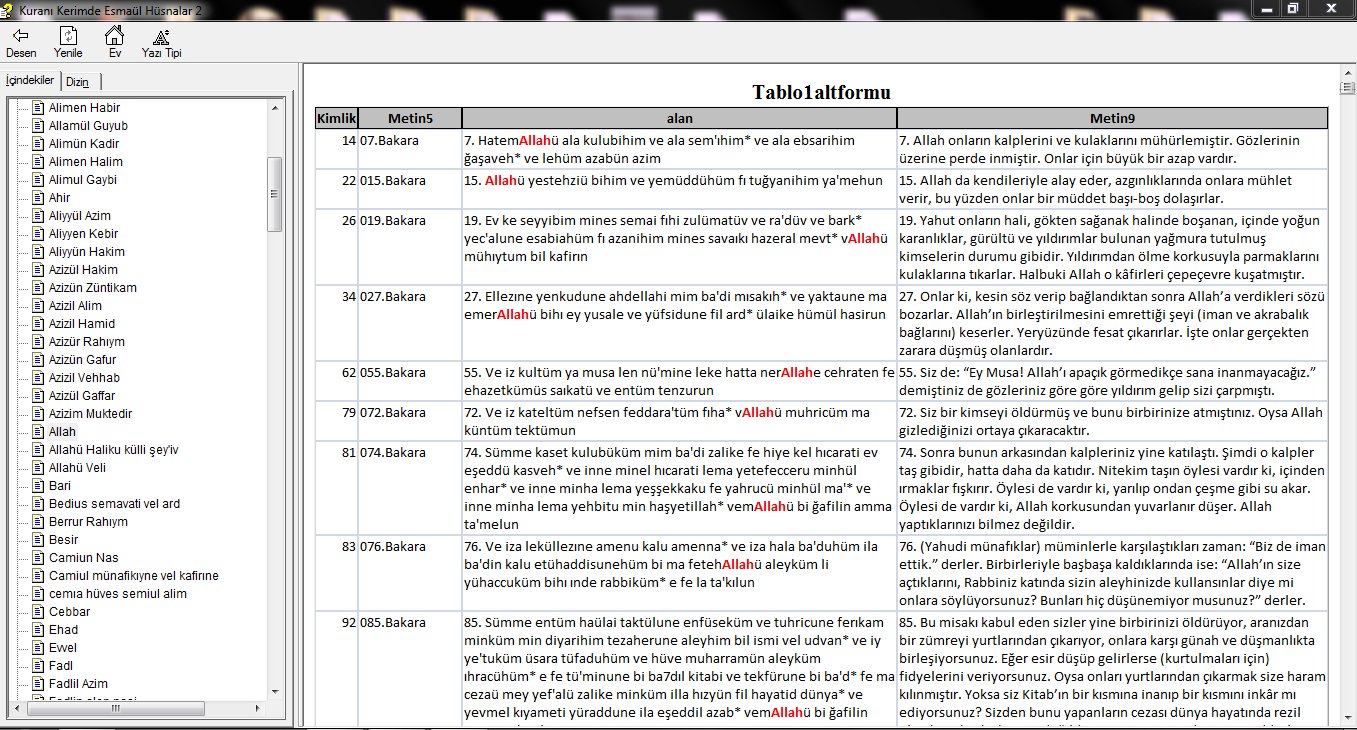
Task: Click page icon next to Cebbar
Action: [x=38, y=612]
